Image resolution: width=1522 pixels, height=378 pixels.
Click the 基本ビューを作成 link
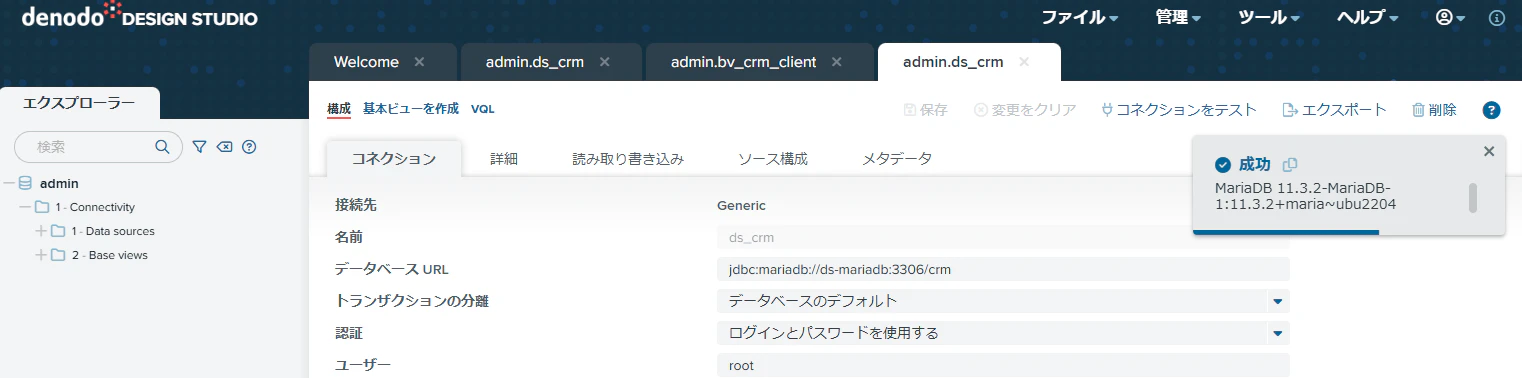click(411, 109)
